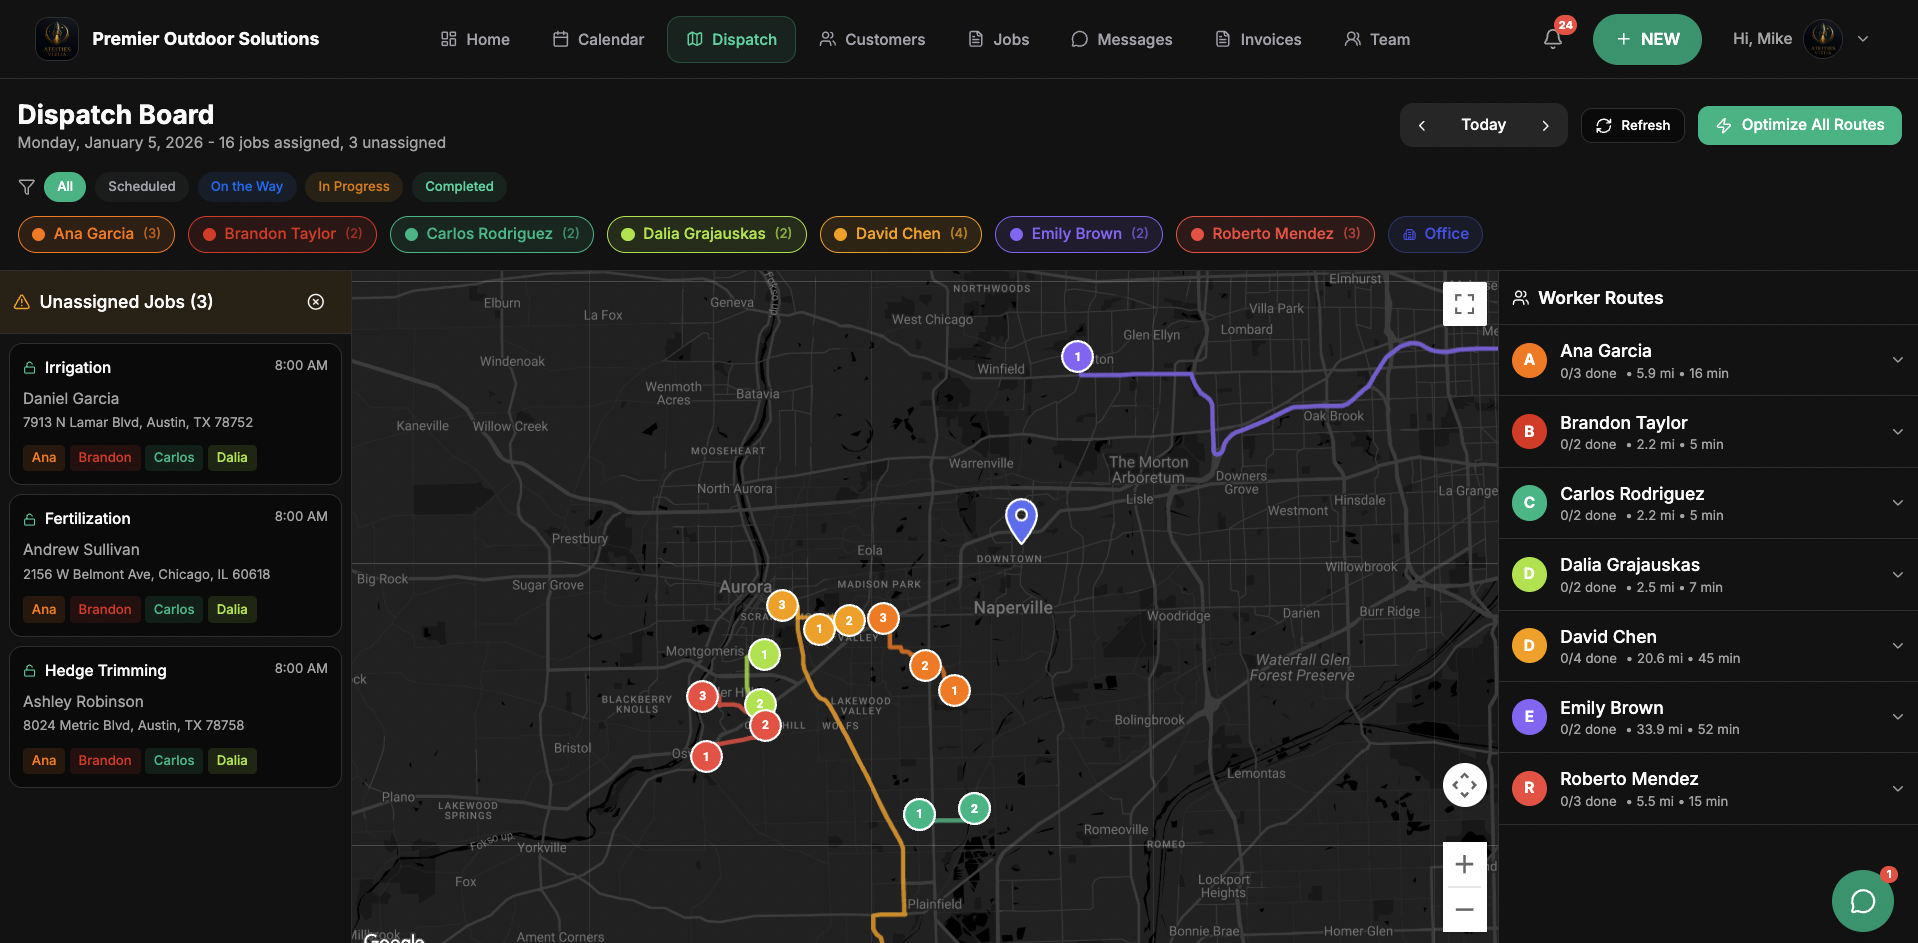Screen dimensions: 1918x943
Task: Enable the Completed status filter
Action: click(458, 186)
